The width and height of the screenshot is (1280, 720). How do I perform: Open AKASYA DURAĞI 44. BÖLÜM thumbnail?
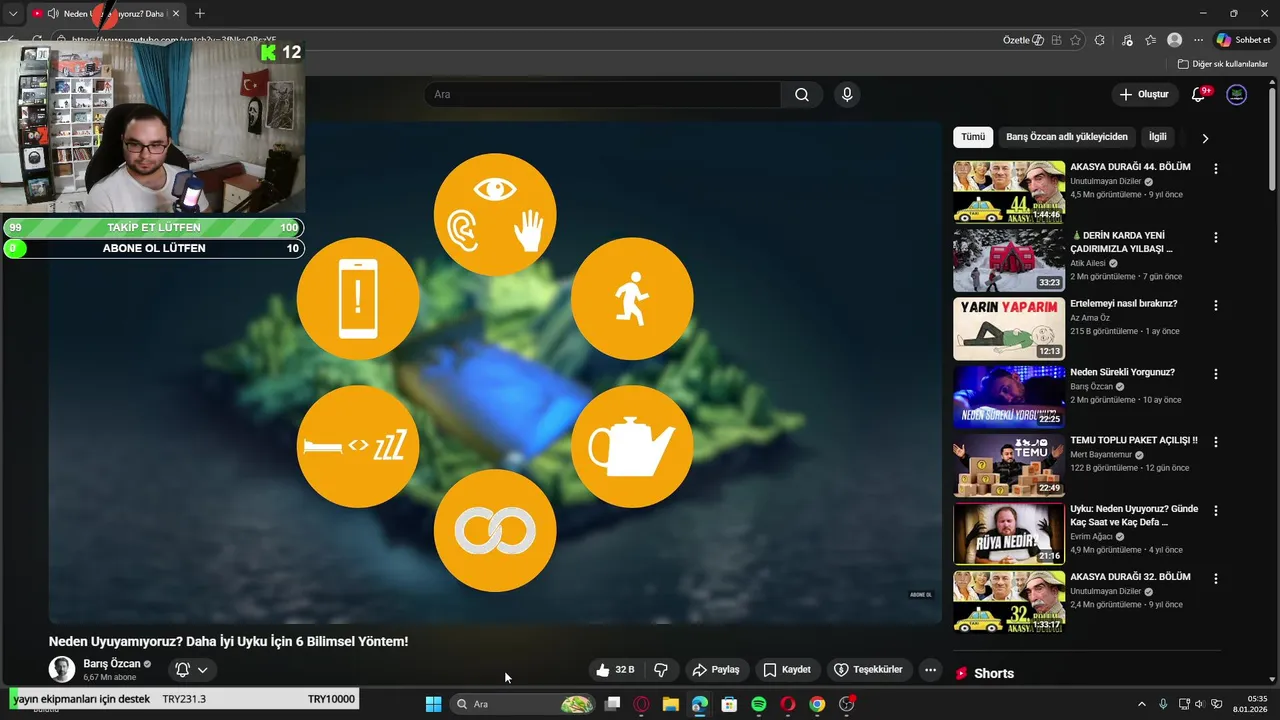(1008, 192)
